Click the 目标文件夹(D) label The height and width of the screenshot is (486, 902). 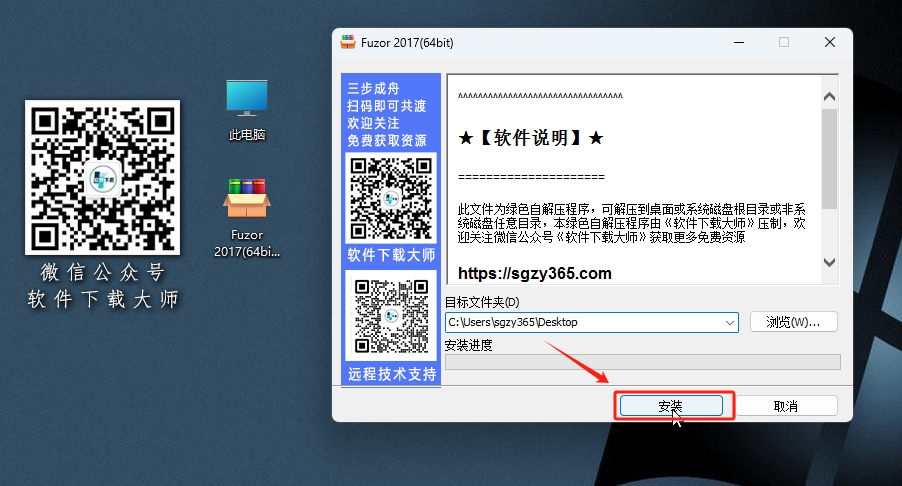(482, 302)
